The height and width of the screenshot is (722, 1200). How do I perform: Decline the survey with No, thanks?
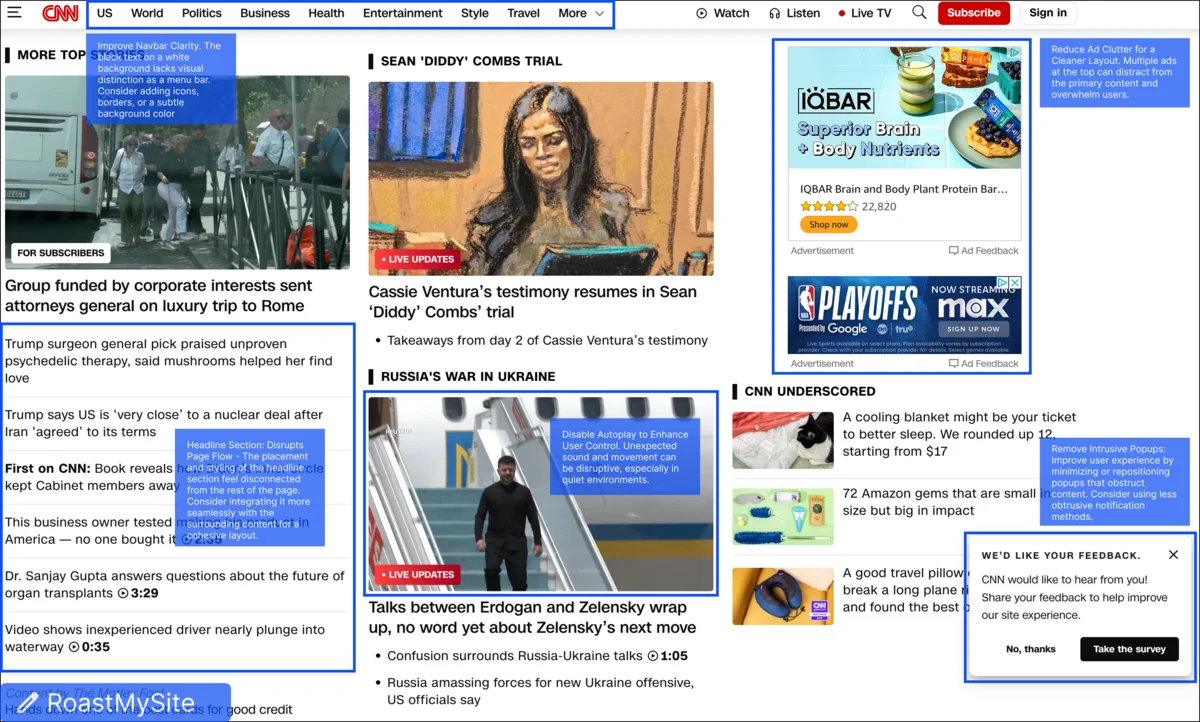point(1031,649)
